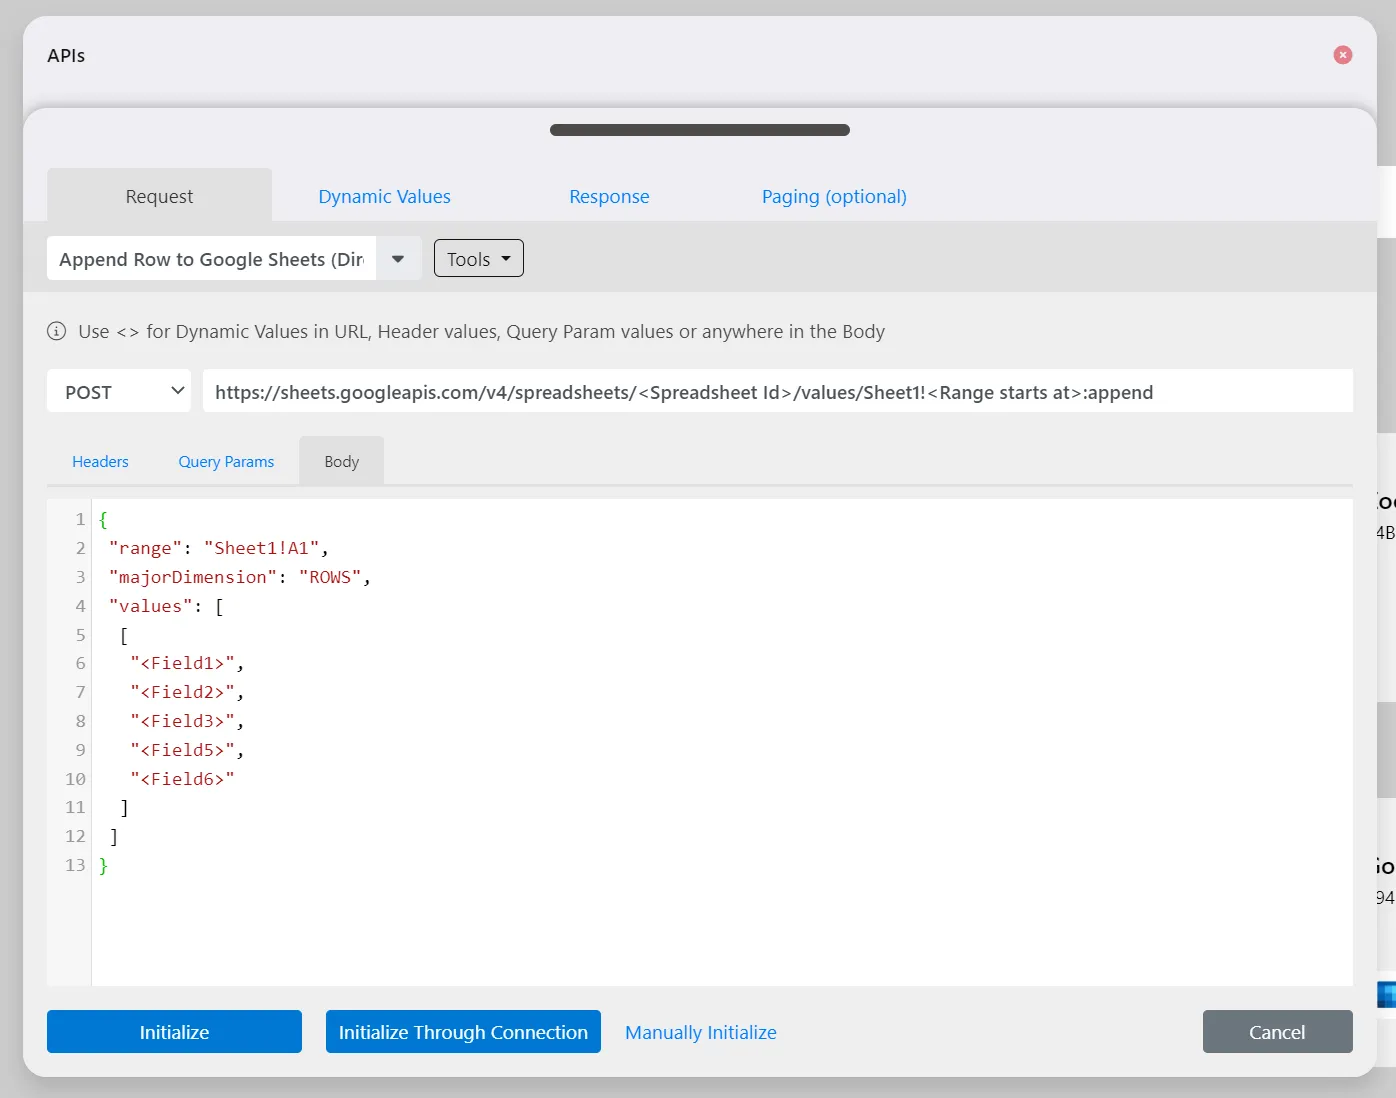
Task: Open the Response tab
Action: (609, 197)
